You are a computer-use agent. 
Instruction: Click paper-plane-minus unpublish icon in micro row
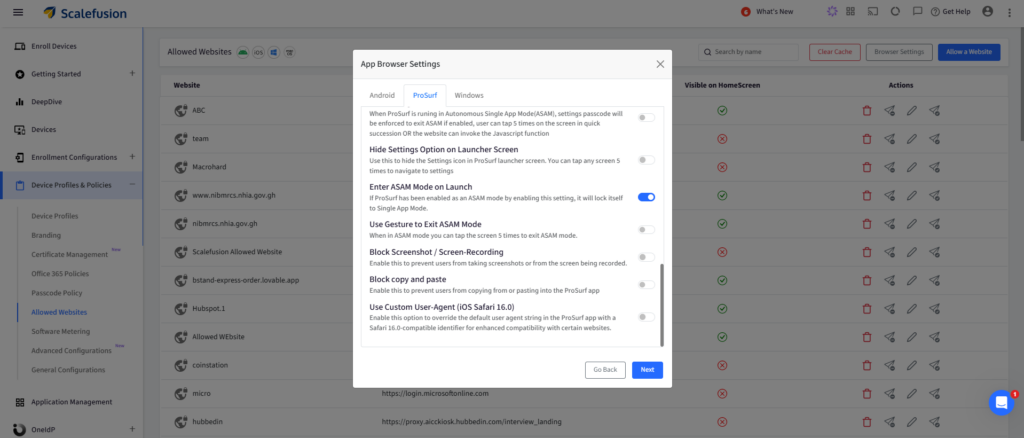(889, 394)
